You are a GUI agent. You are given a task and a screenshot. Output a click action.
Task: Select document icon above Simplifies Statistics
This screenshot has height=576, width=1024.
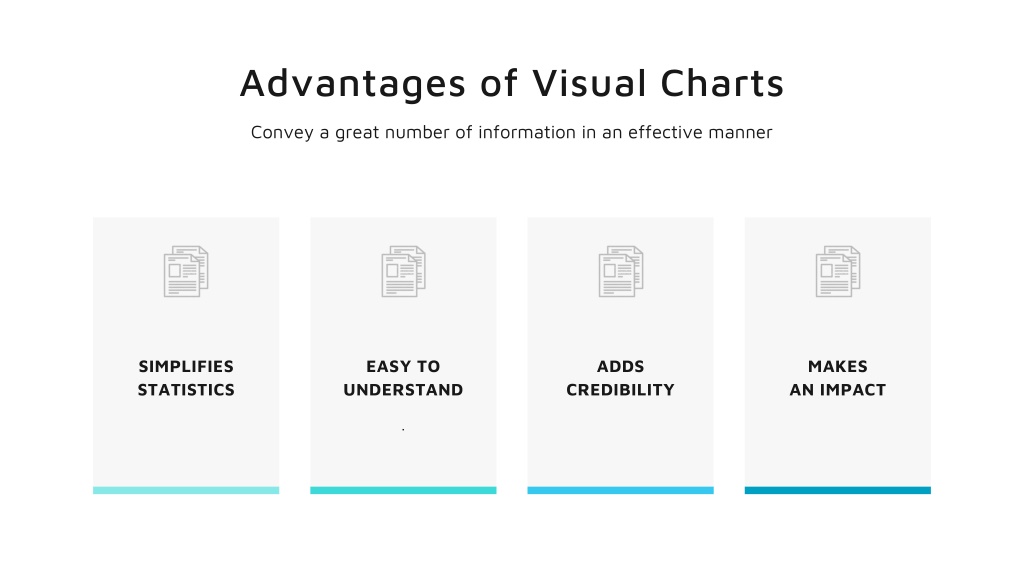(186, 272)
